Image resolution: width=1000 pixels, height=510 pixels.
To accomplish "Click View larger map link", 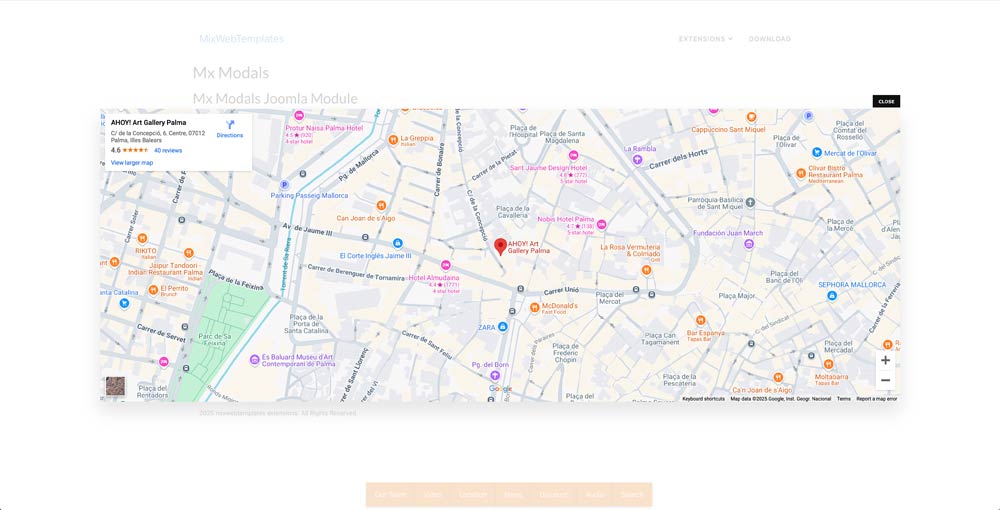I will [132, 162].
